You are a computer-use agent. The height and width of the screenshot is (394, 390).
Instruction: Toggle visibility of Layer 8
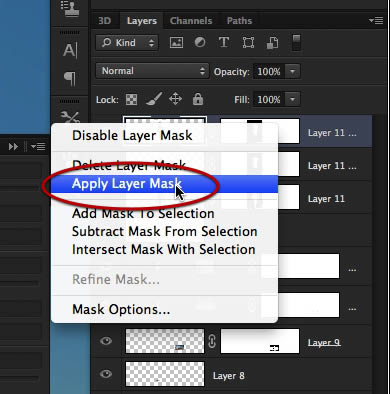coord(106,374)
